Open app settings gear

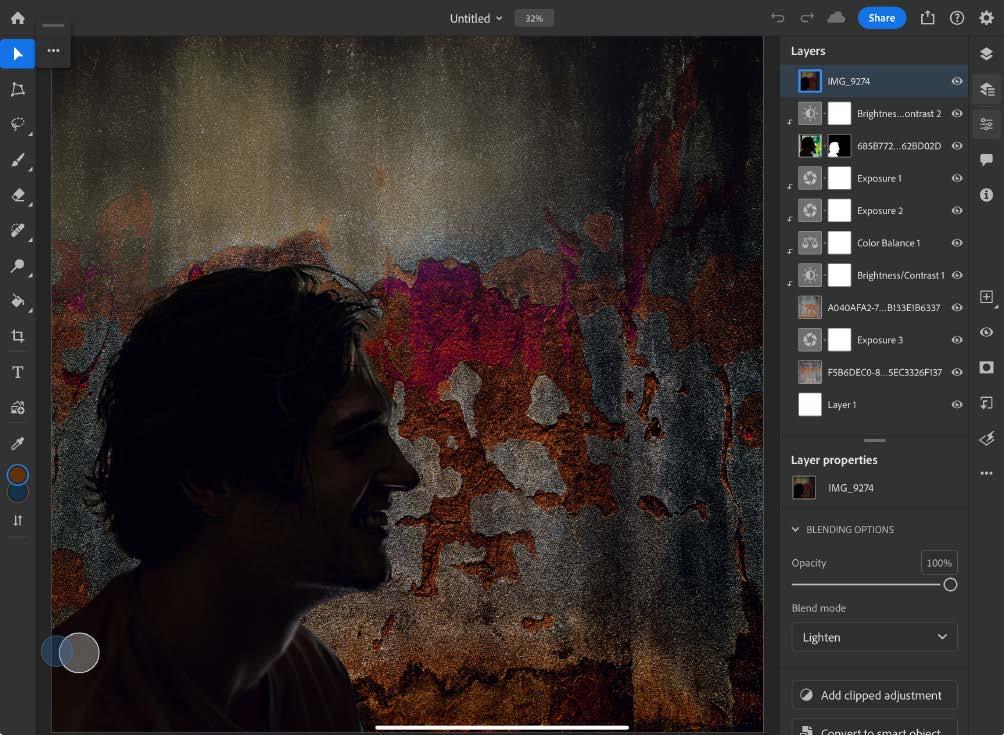[x=986, y=18]
